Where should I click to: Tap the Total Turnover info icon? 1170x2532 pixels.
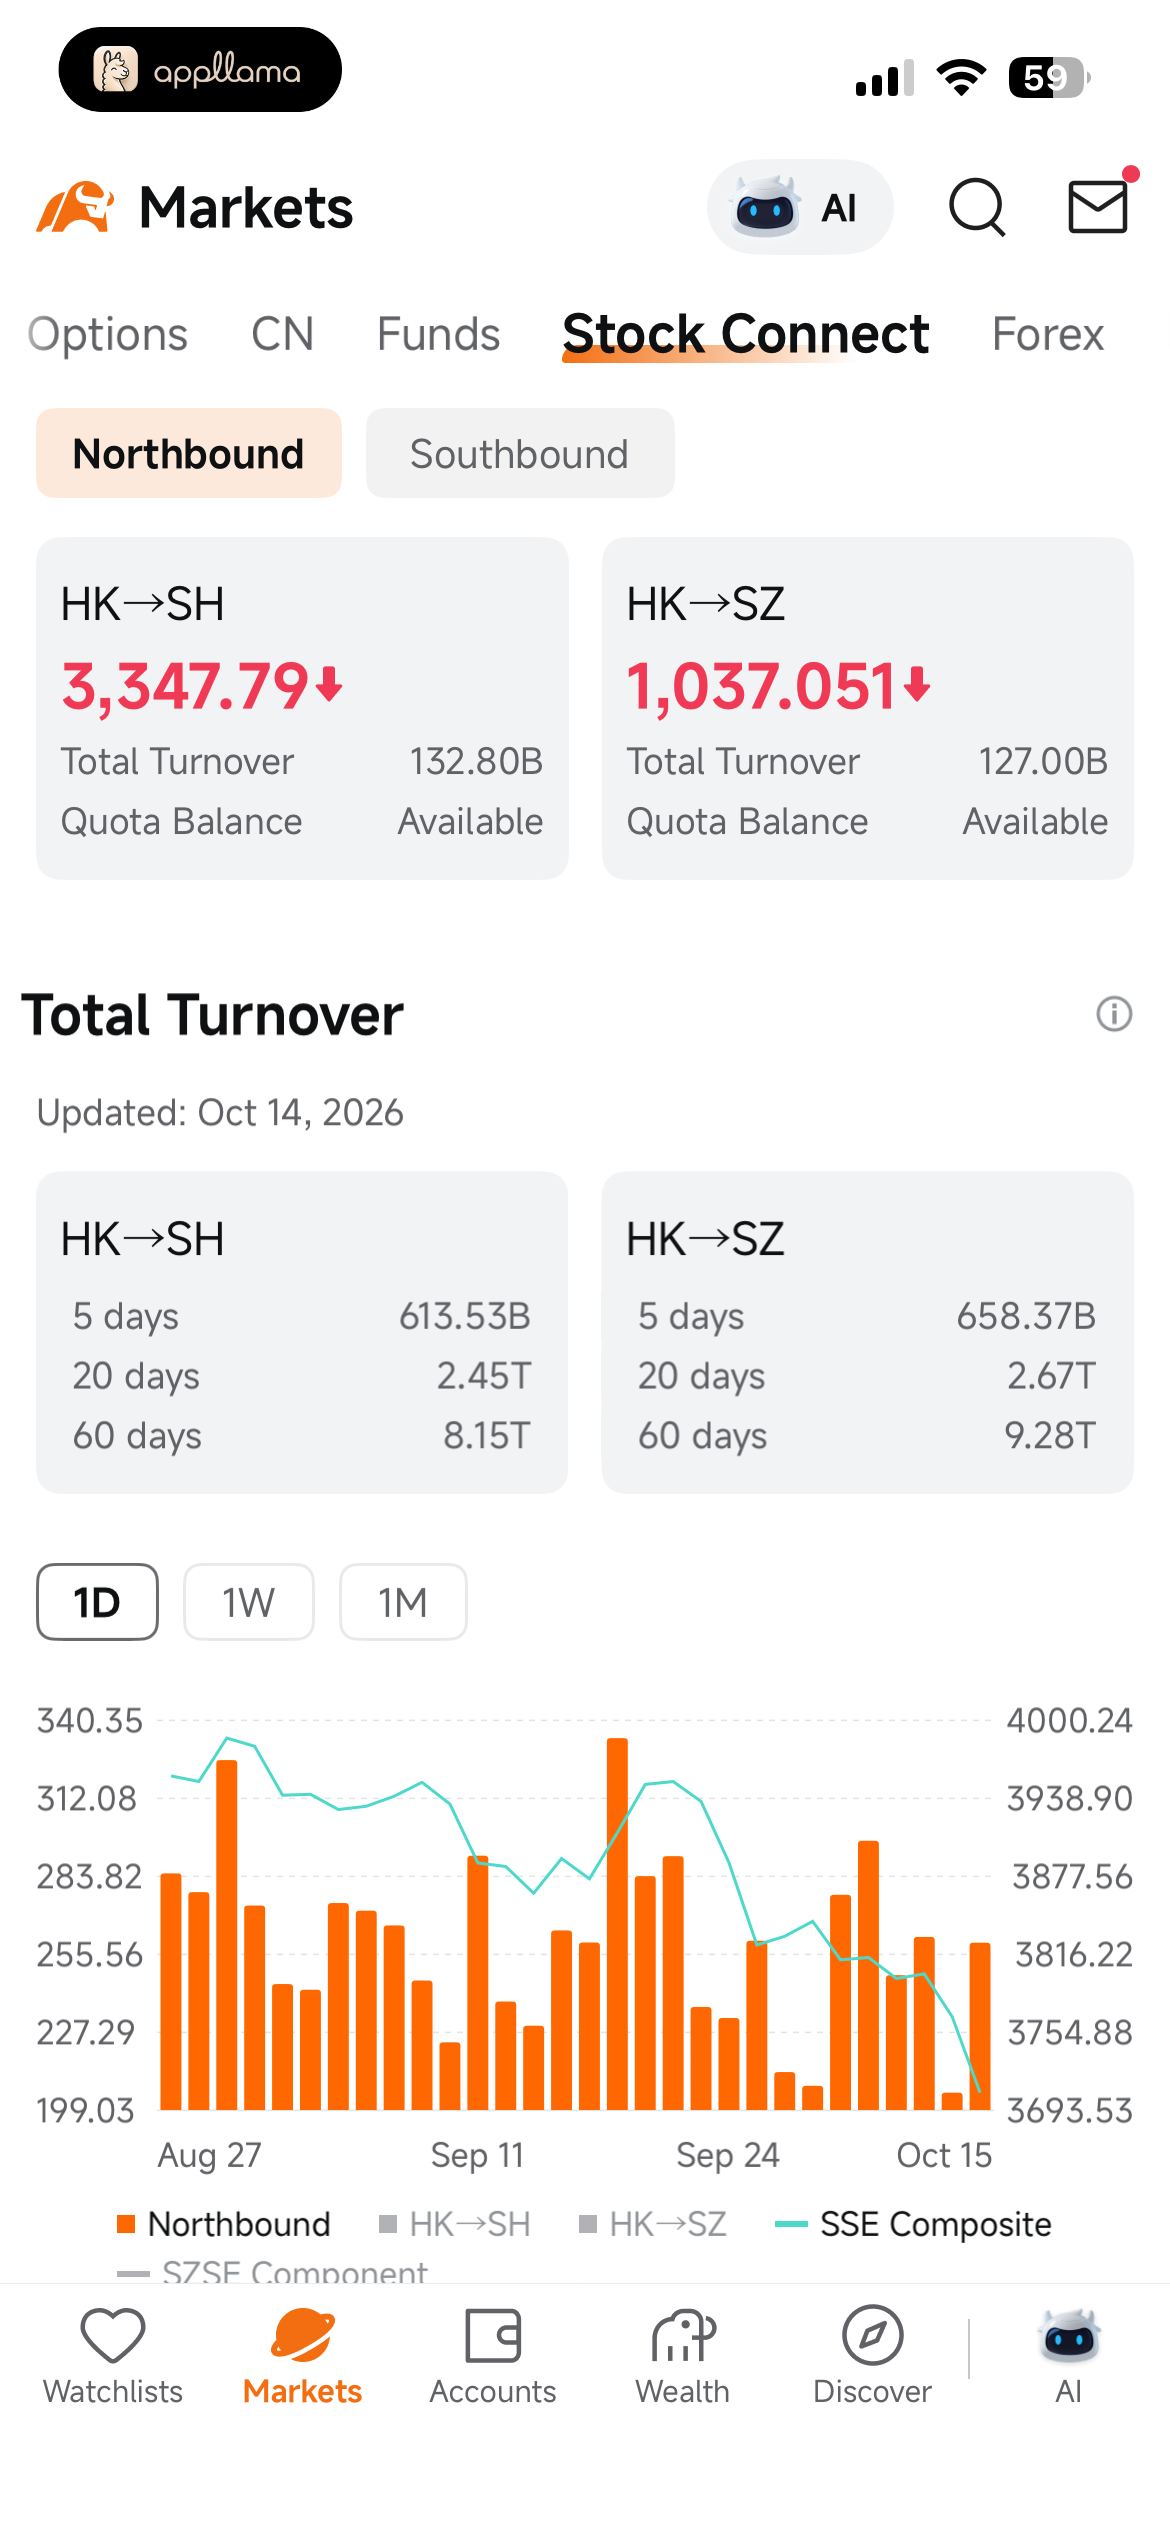(x=1114, y=1014)
